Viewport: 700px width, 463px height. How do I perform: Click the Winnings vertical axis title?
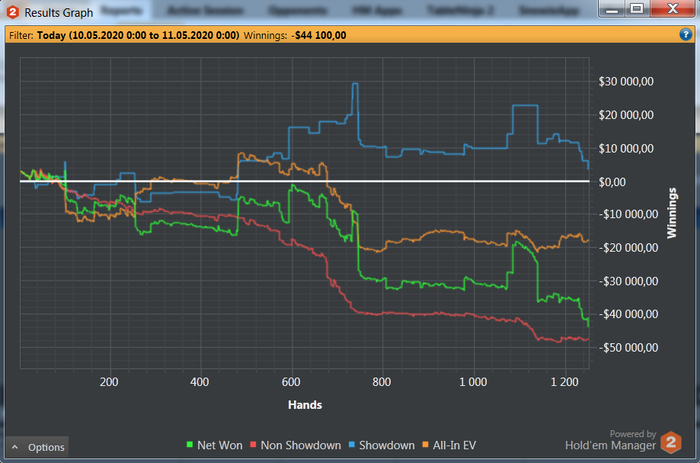(x=671, y=213)
